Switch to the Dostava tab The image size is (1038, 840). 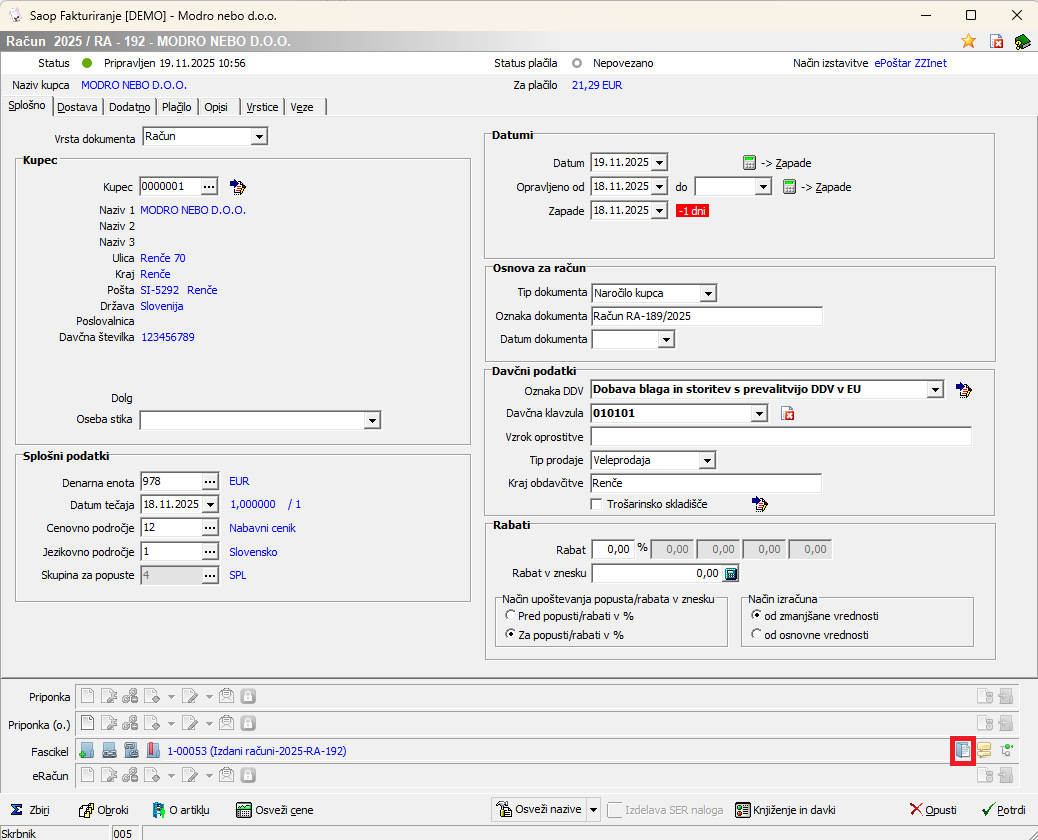[x=77, y=107]
